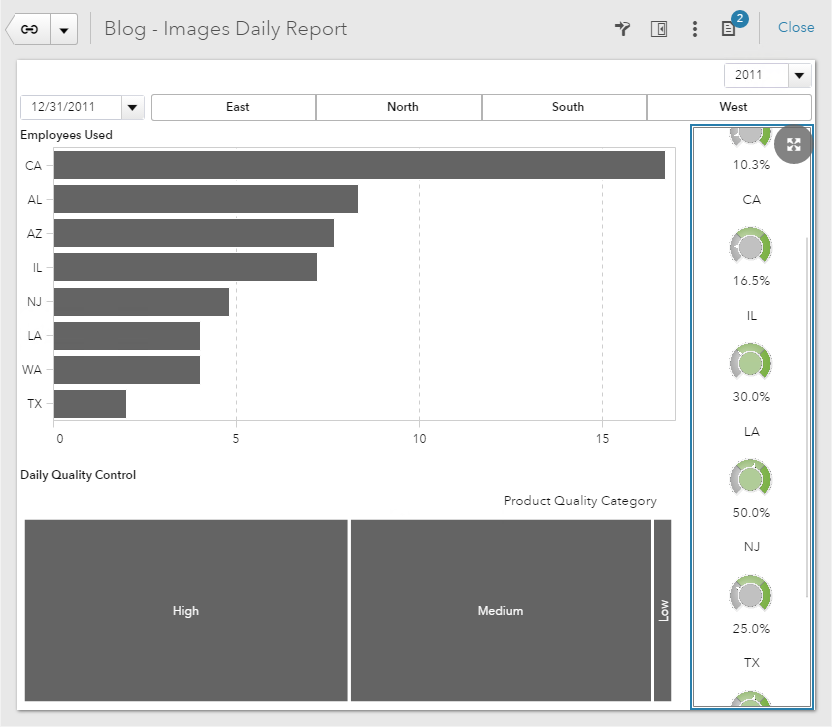
Task: Toggle the side pane icon
Action: coord(658,29)
